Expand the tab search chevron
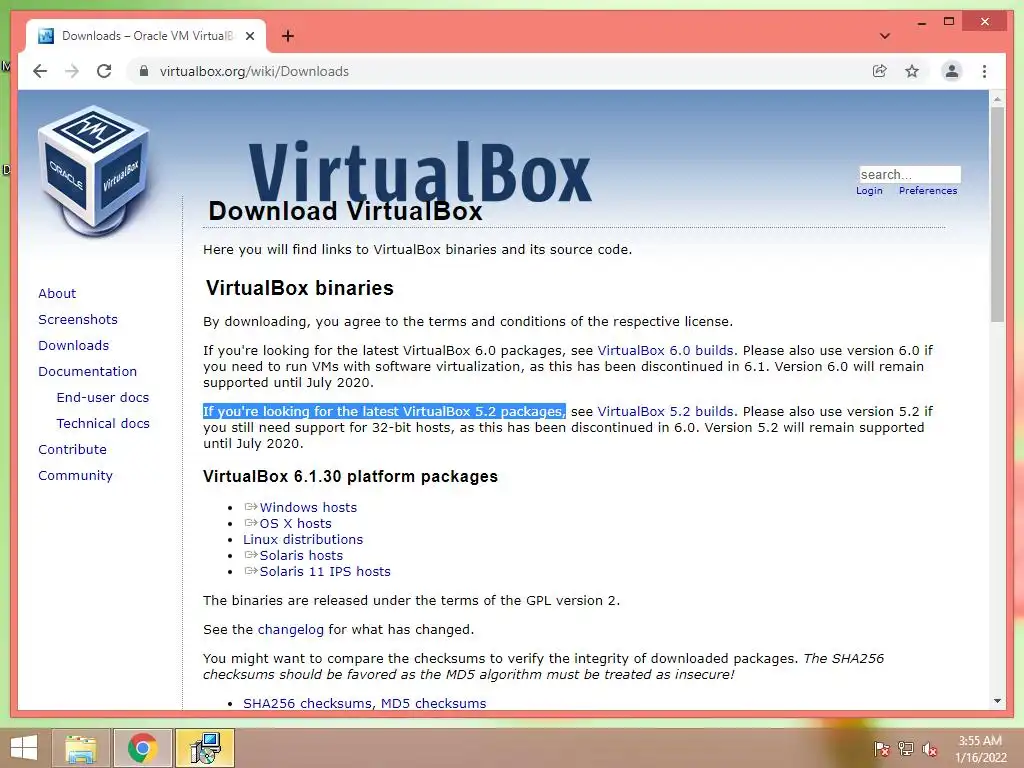This screenshot has width=1024, height=768. pyautogui.click(x=884, y=36)
